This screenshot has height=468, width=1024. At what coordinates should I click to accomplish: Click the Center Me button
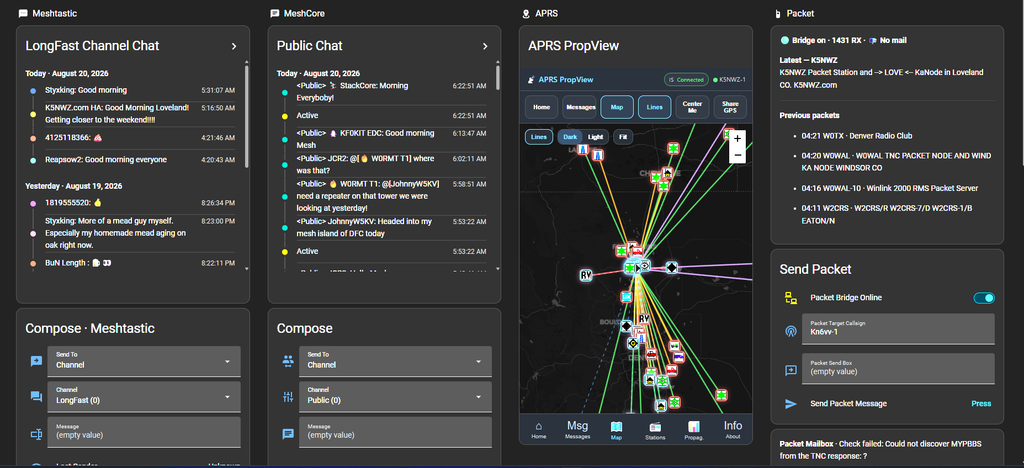tap(692, 107)
